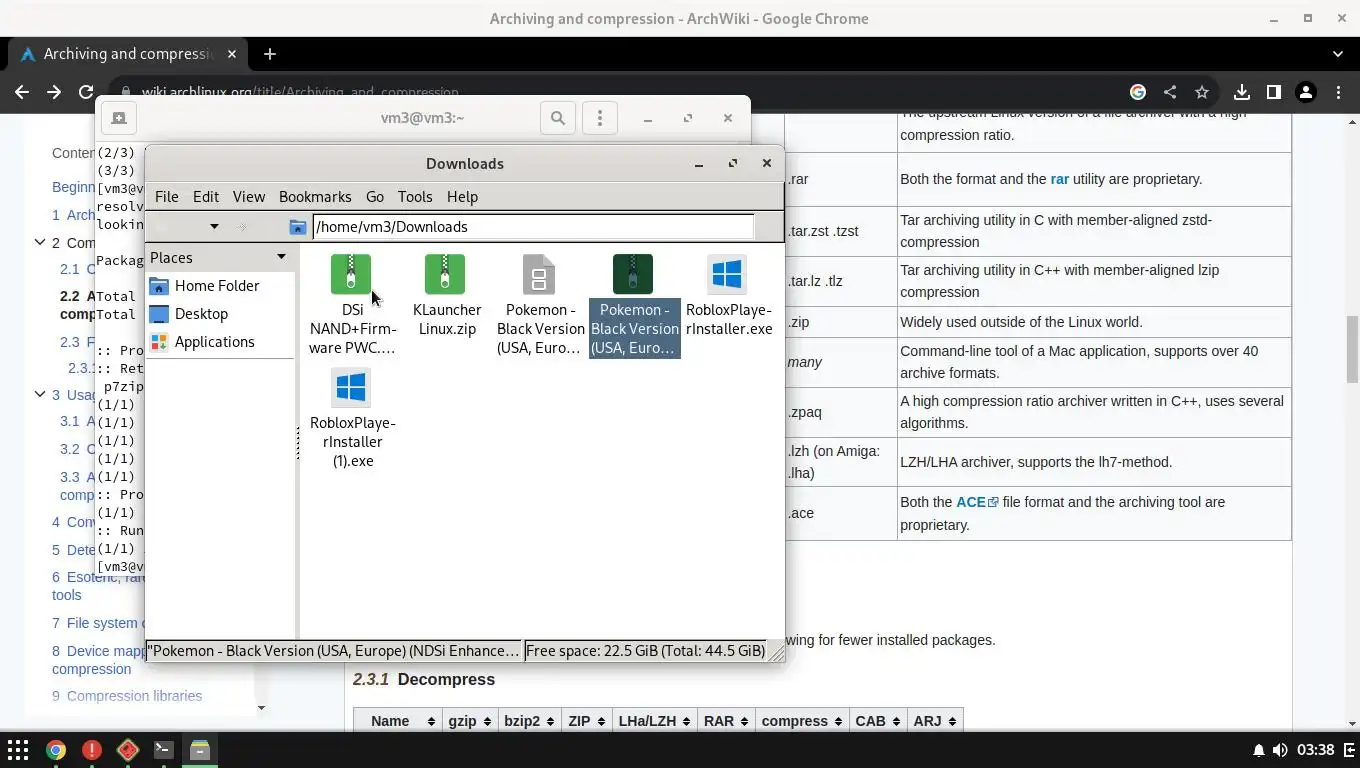This screenshot has width=1360, height=768.
Task: Collapse section 2 in wiki contents
Action: tap(40, 242)
